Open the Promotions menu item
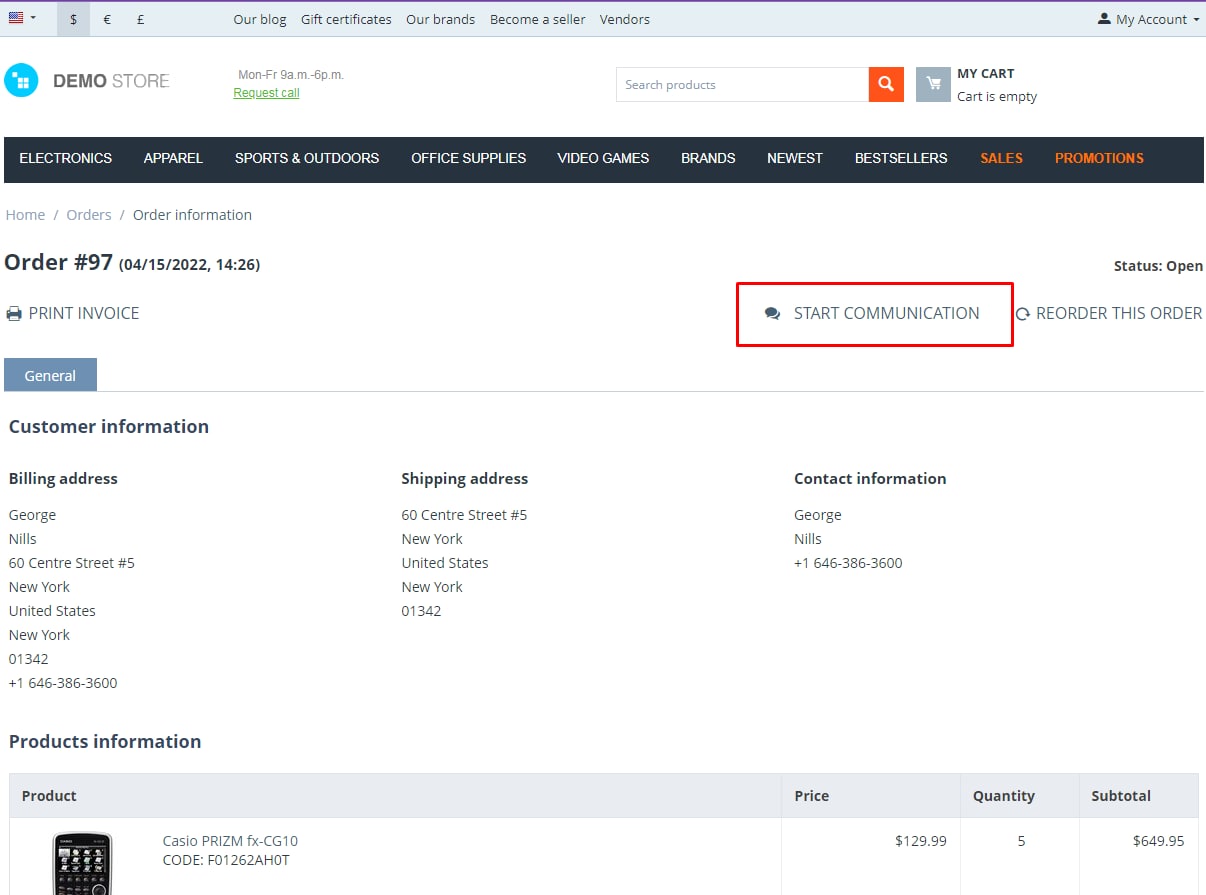Image resolution: width=1206 pixels, height=895 pixels. coord(1099,158)
